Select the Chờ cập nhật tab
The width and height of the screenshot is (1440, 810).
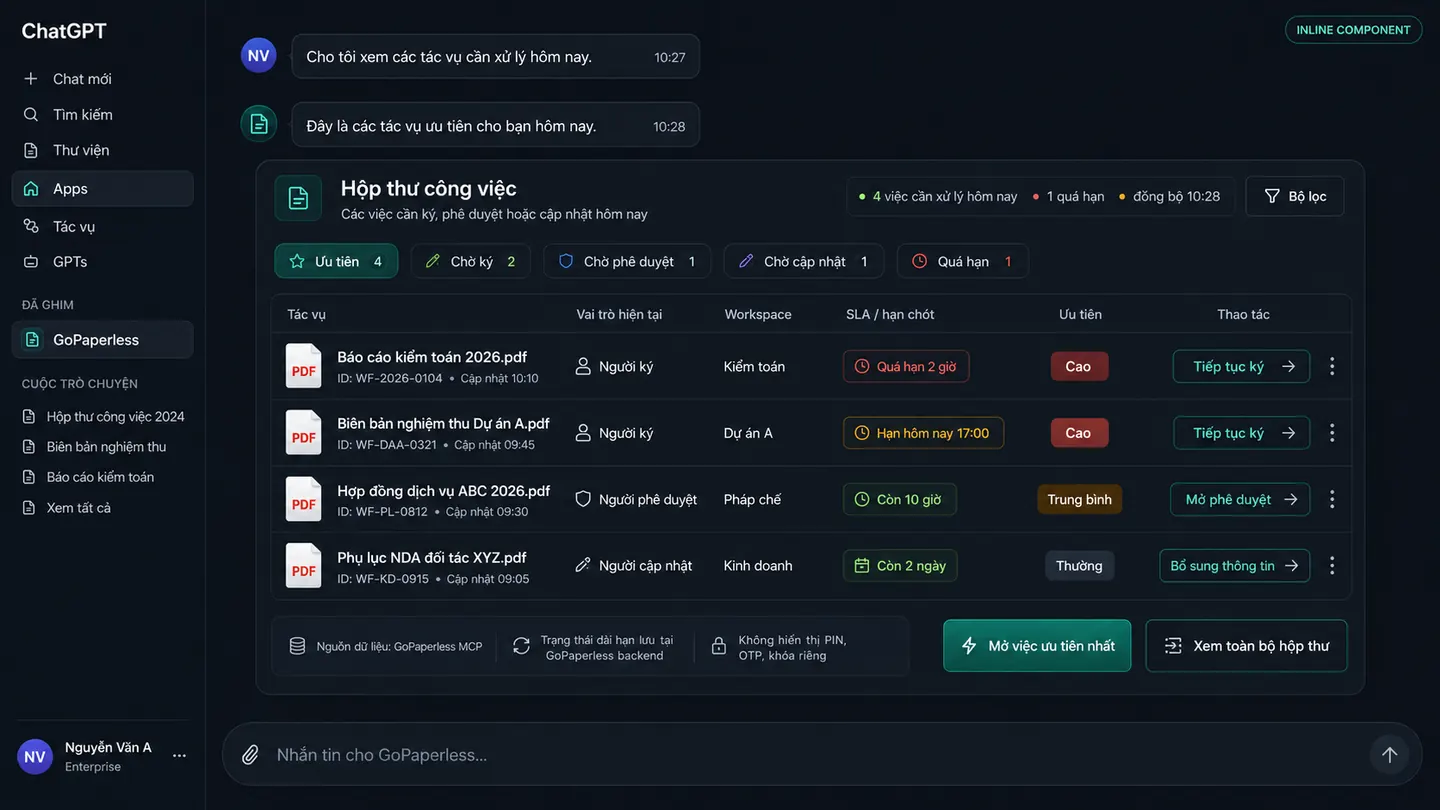point(804,261)
